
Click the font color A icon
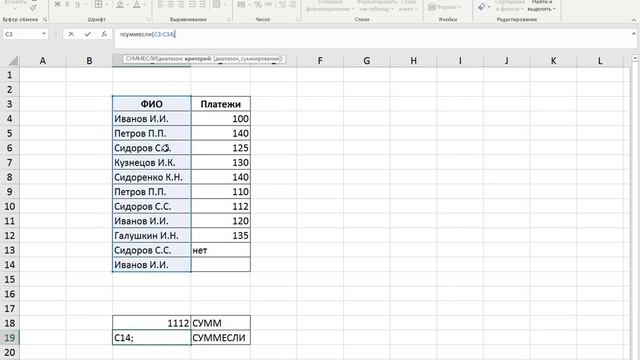[137, 4]
